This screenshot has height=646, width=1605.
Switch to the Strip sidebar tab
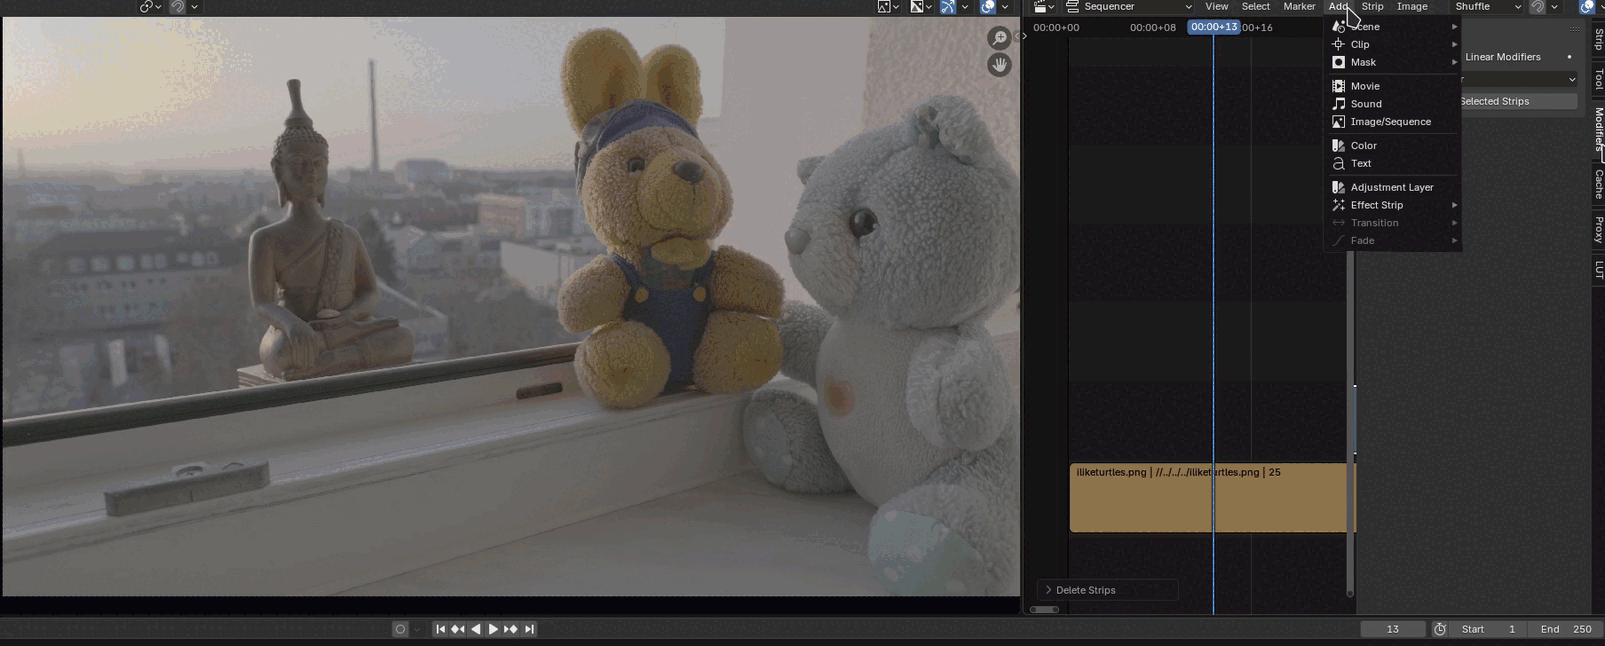point(1598,39)
